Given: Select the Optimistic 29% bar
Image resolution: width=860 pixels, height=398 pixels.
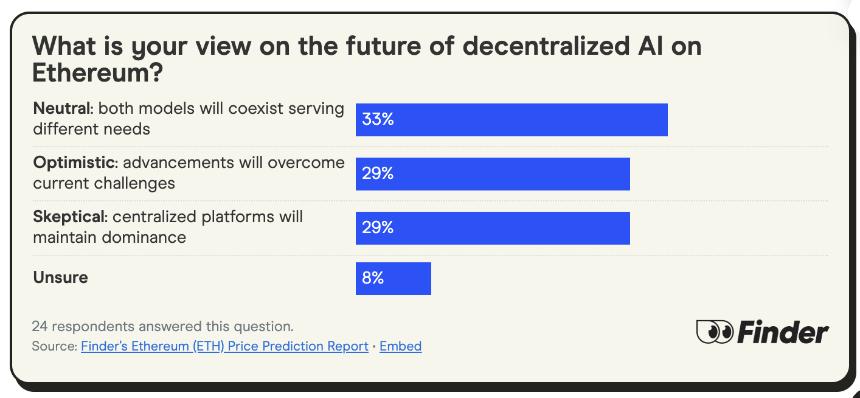Looking at the screenshot, I should (493, 174).
